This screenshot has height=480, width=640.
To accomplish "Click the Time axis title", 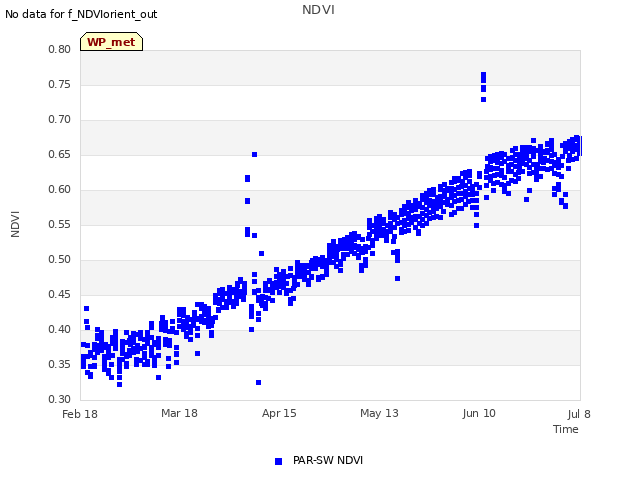I will [566, 429].
